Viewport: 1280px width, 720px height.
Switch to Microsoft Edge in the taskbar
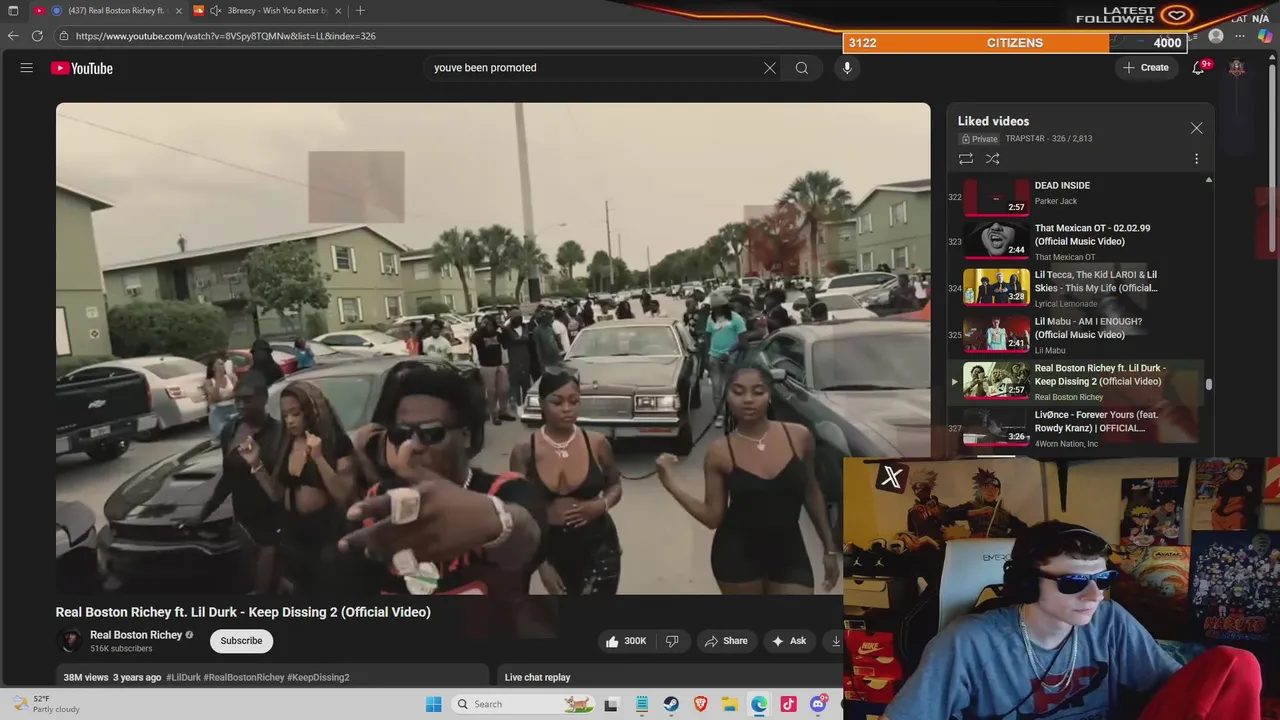point(759,704)
